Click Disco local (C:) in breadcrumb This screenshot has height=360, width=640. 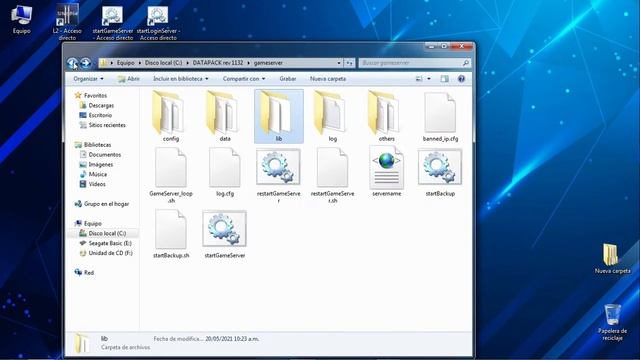click(163, 63)
